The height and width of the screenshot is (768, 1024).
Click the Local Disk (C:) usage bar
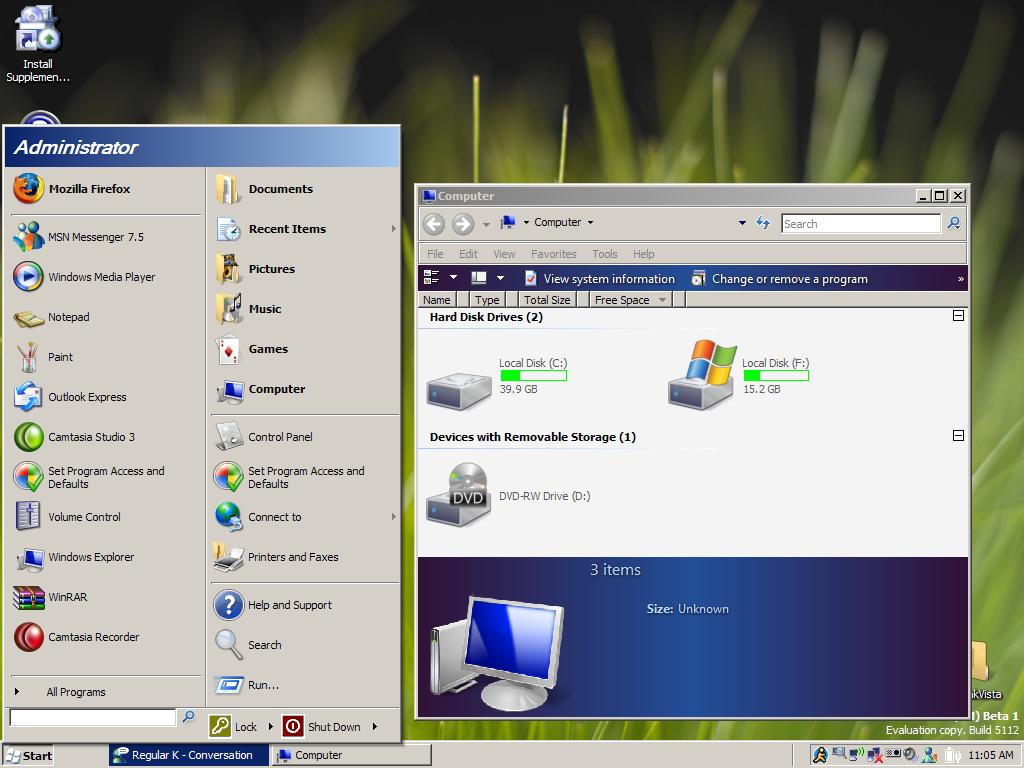click(534, 376)
